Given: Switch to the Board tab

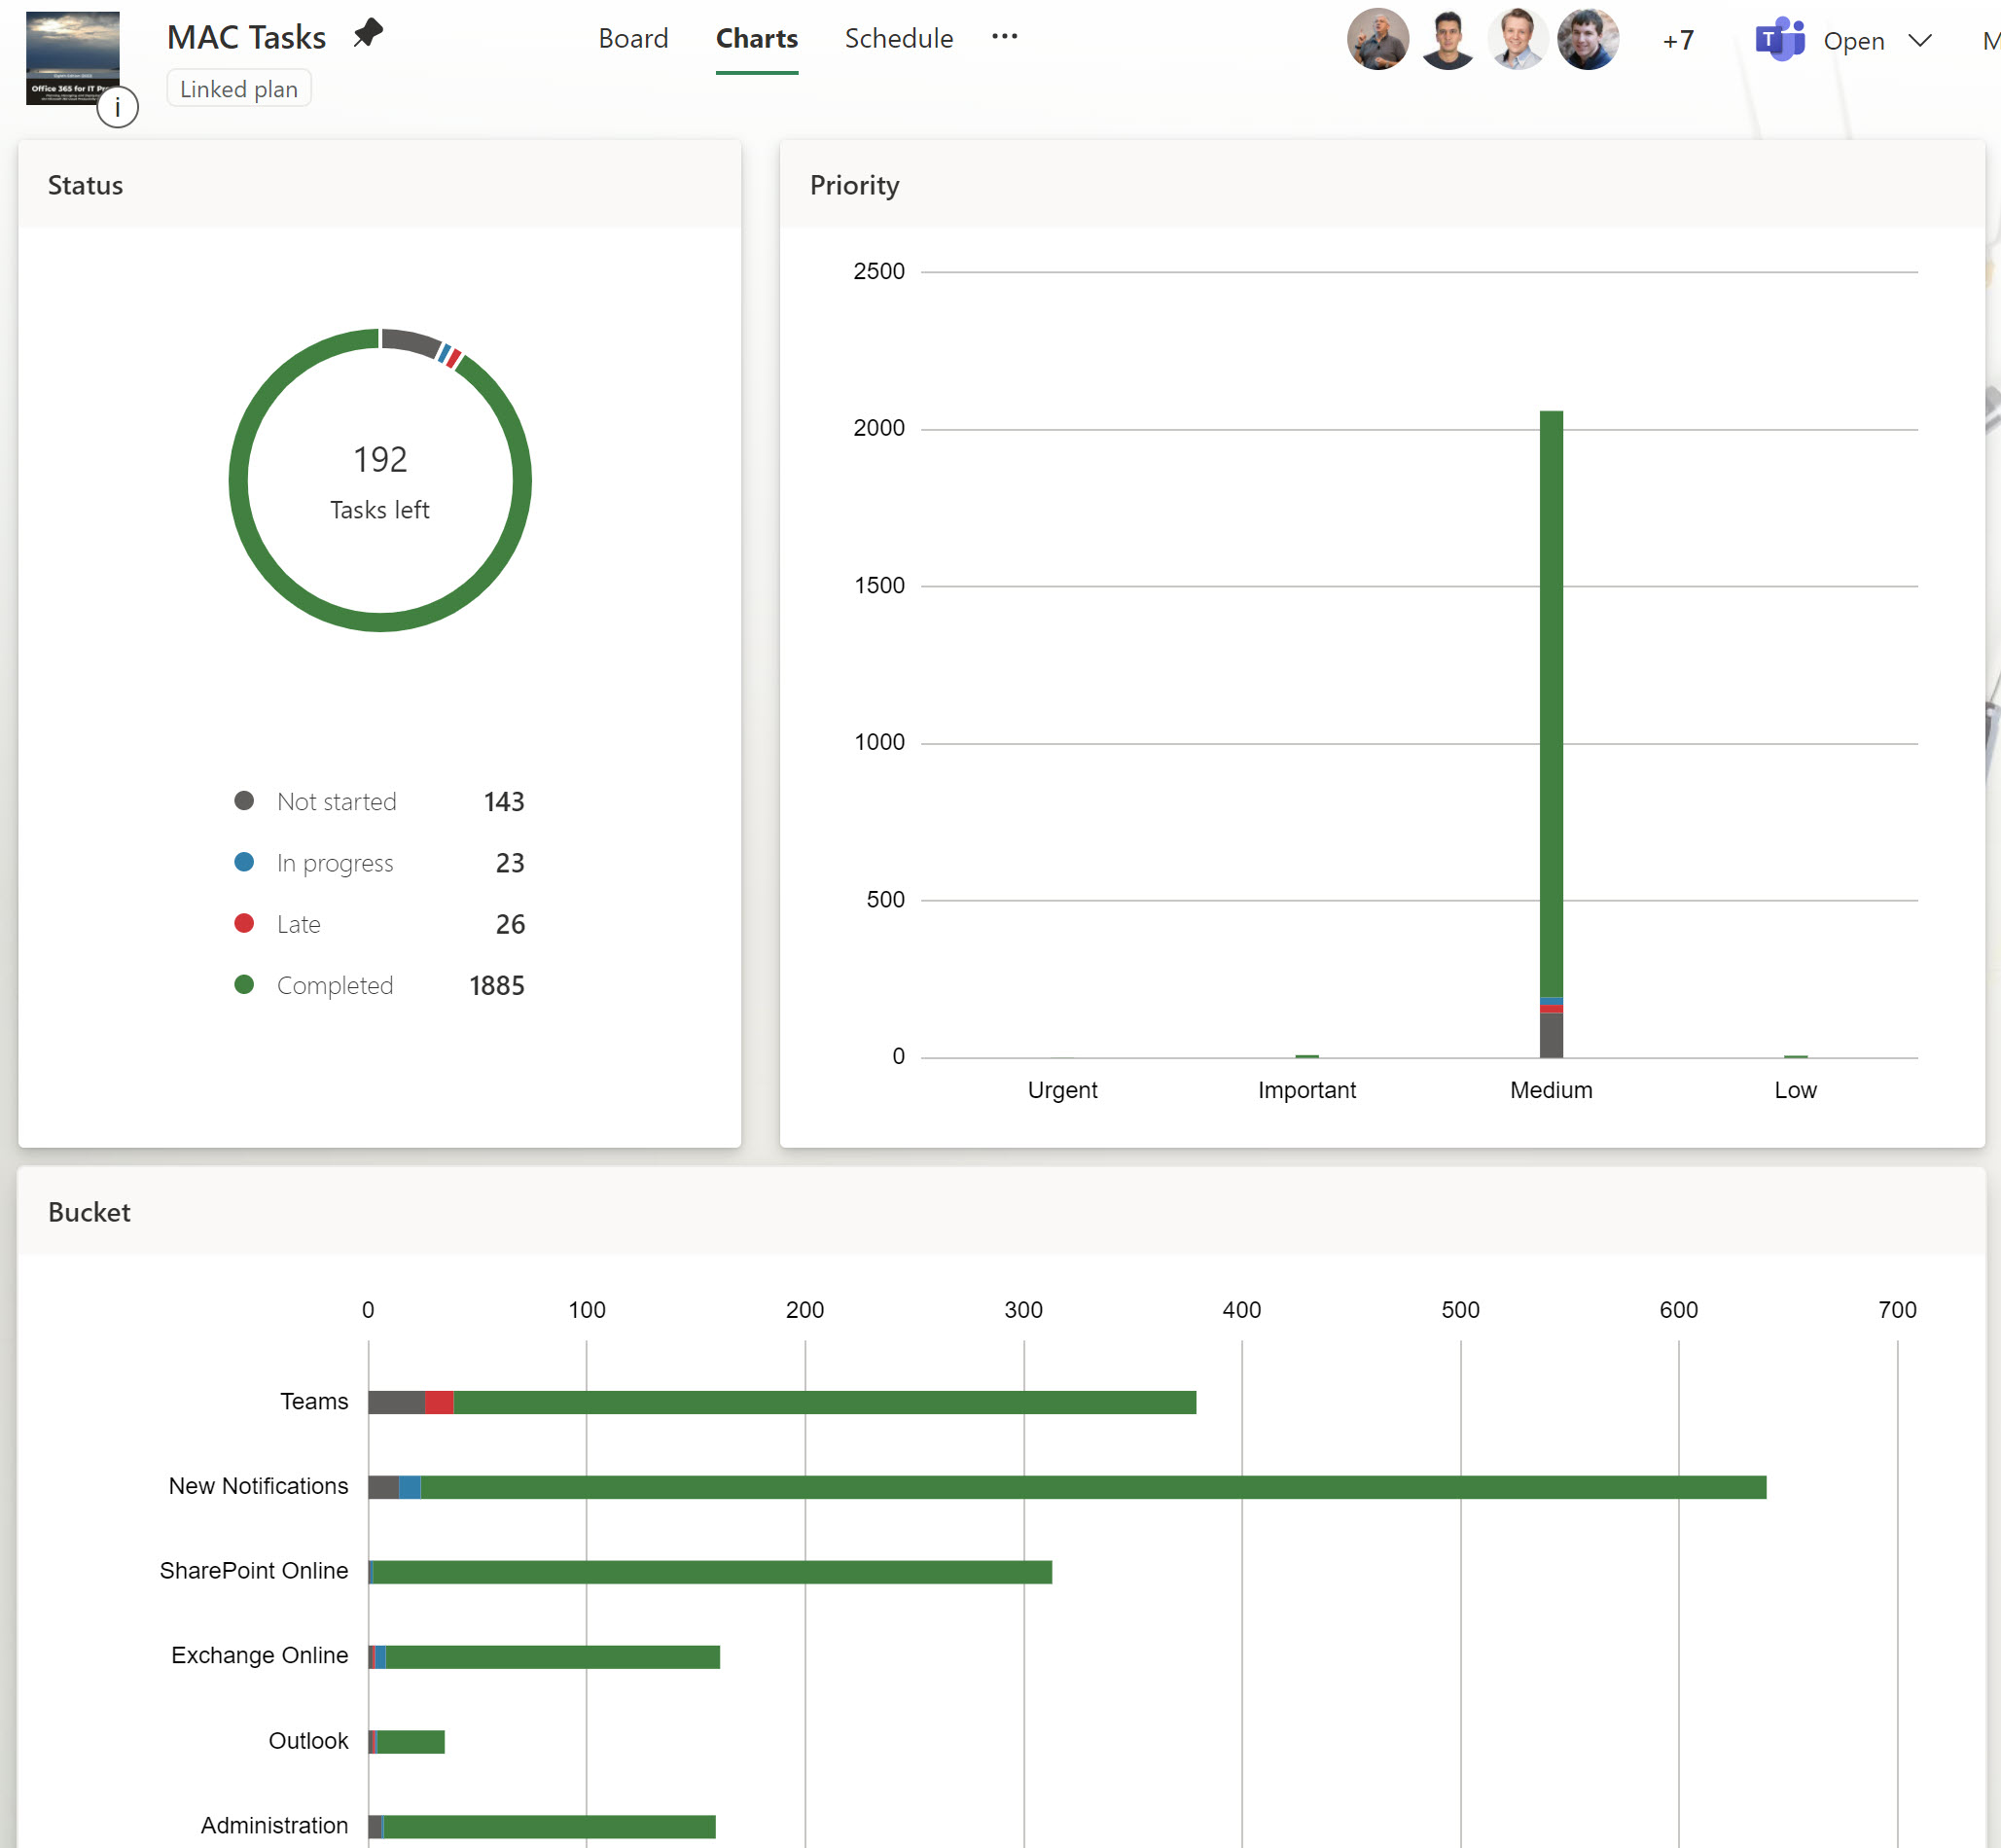Looking at the screenshot, I should (x=633, y=39).
